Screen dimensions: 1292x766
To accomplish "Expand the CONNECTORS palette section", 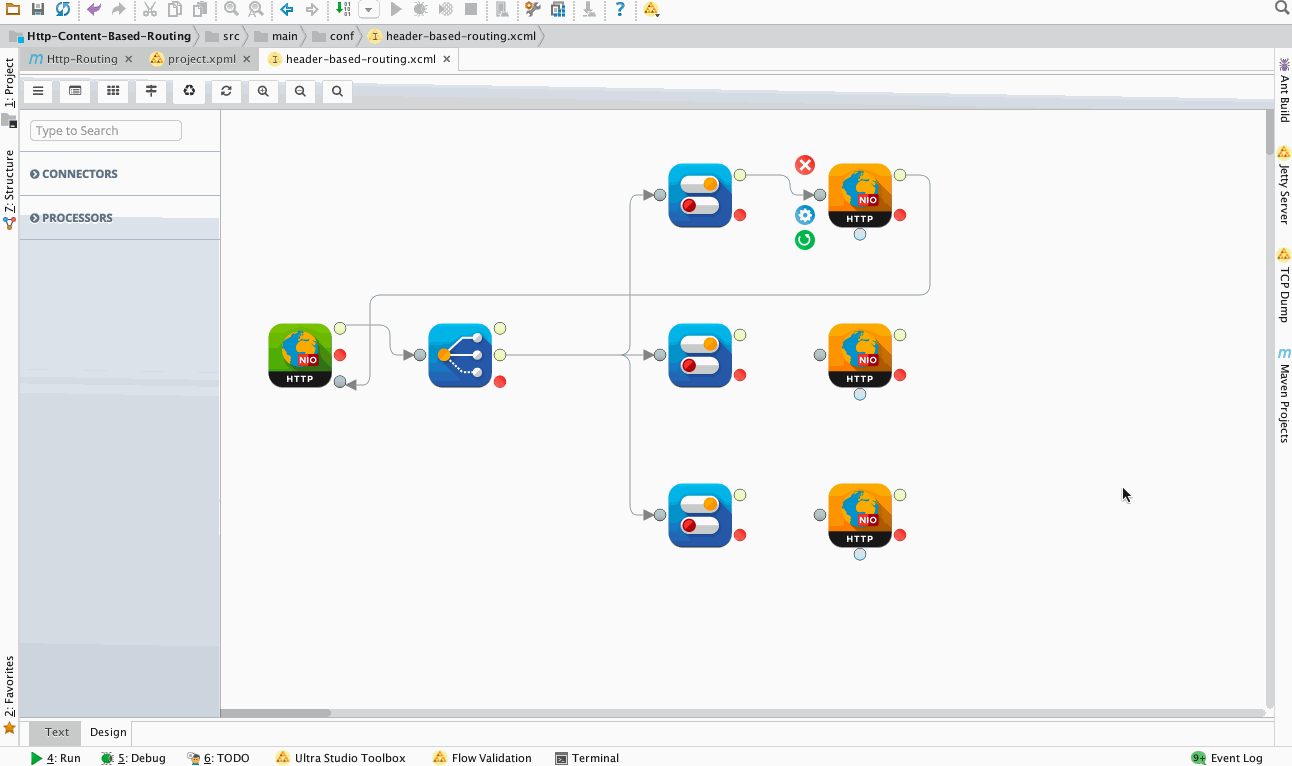I will (74, 174).
